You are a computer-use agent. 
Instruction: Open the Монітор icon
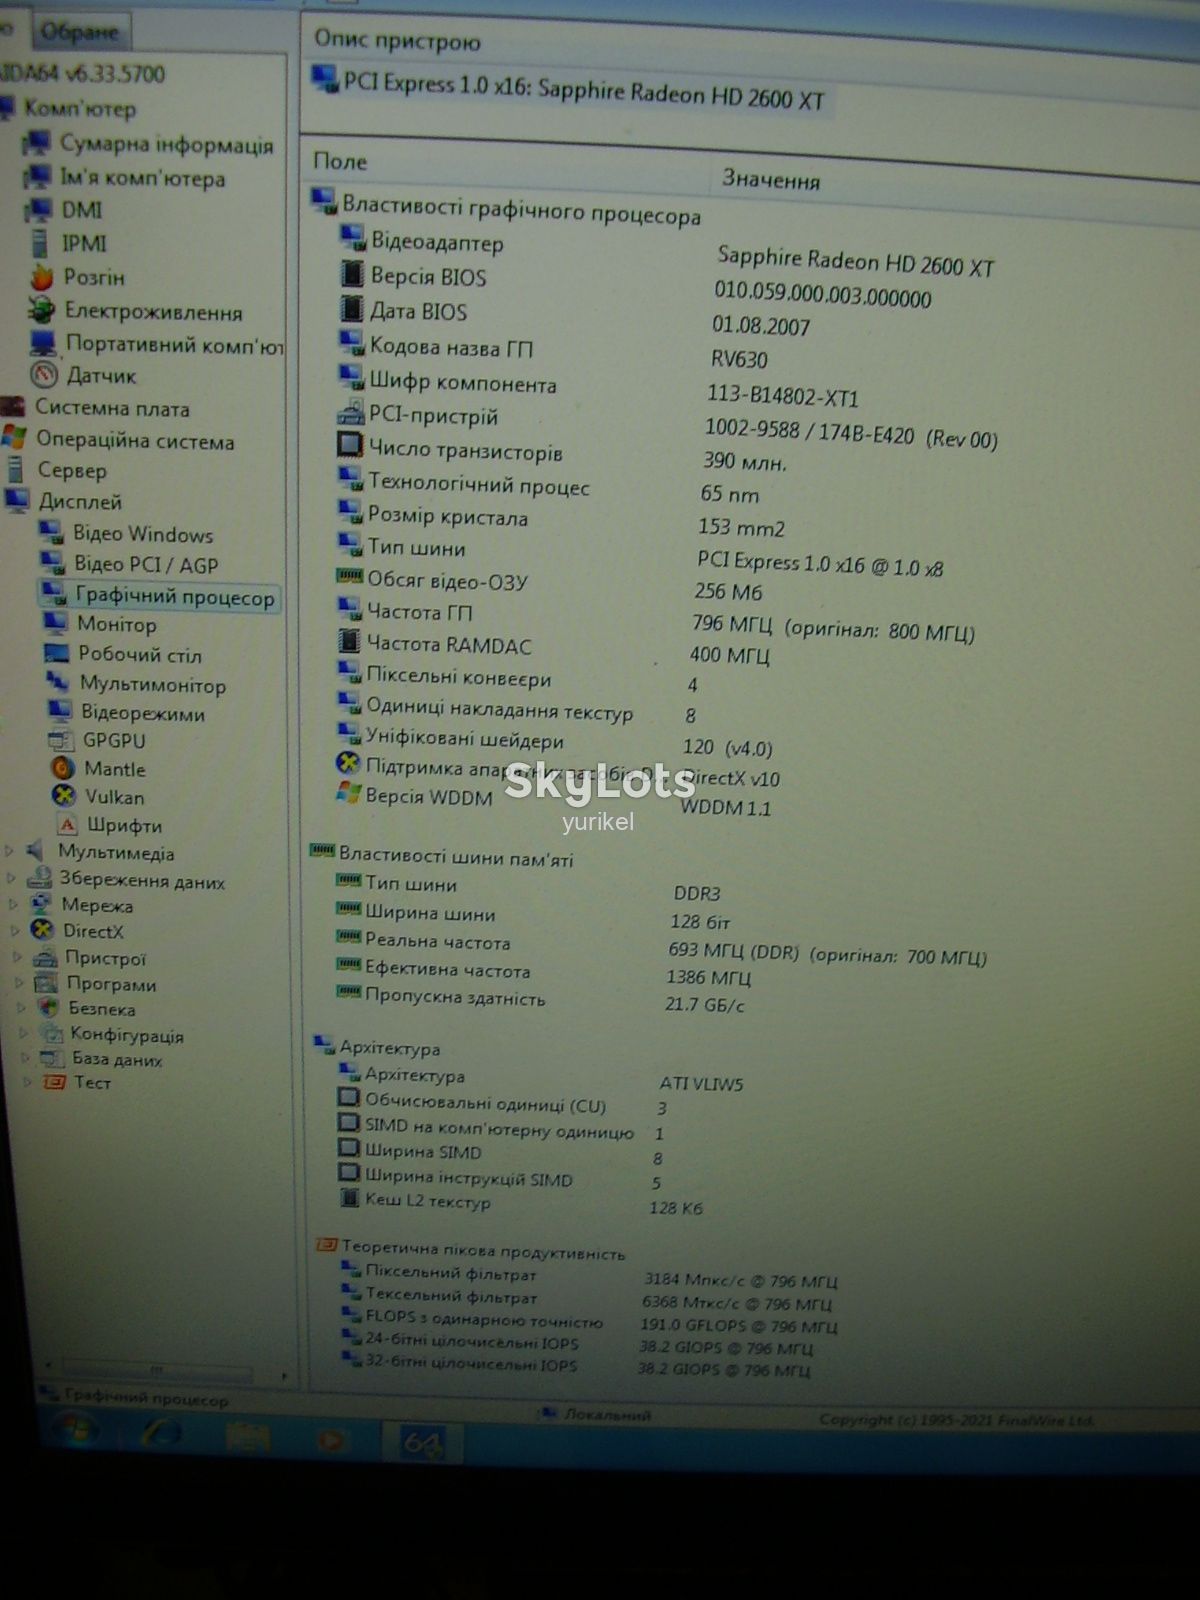point(56,623)
